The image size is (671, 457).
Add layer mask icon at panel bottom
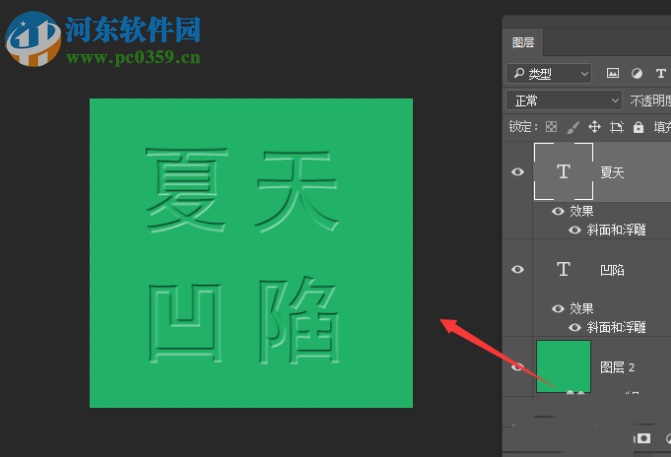tap(643, 438)
